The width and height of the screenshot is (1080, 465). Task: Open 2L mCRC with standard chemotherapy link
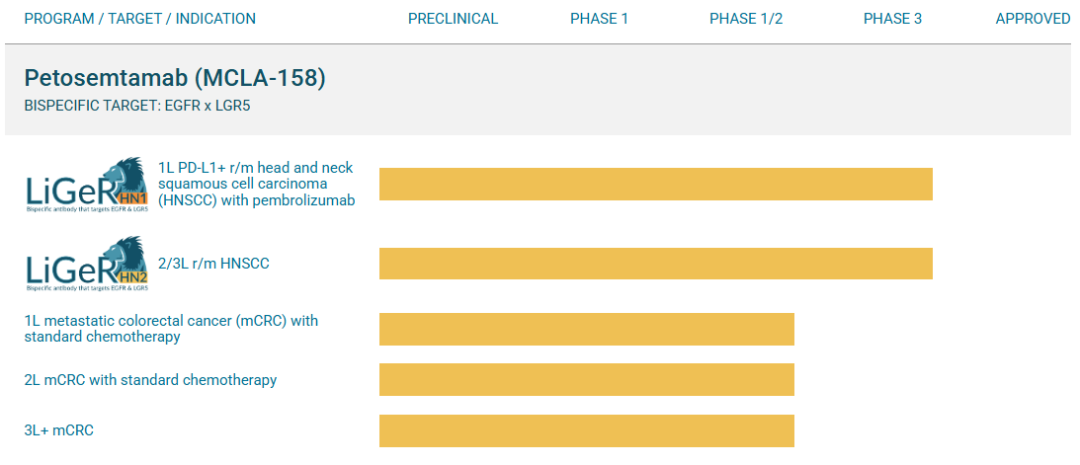(x=151, y=380)
